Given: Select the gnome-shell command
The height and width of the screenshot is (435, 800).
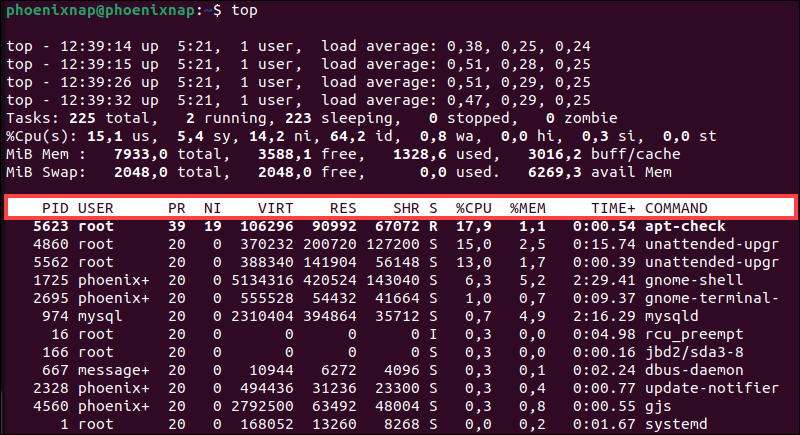Looking at the screenshot, I should (694, 280).
